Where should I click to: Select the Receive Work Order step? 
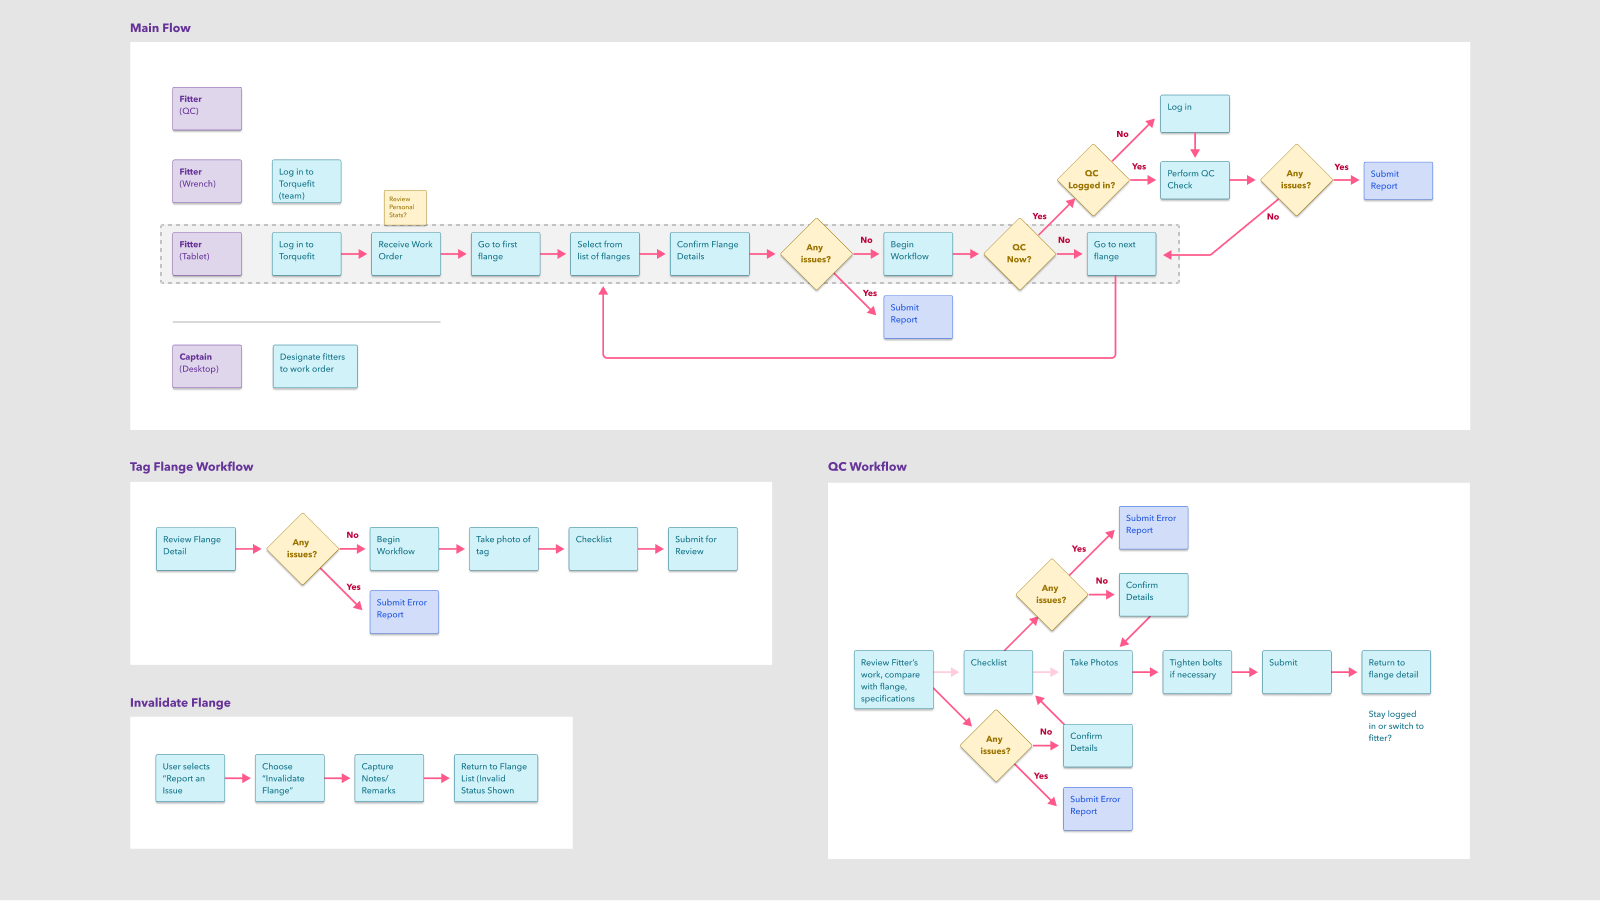[x=406, y=254]
